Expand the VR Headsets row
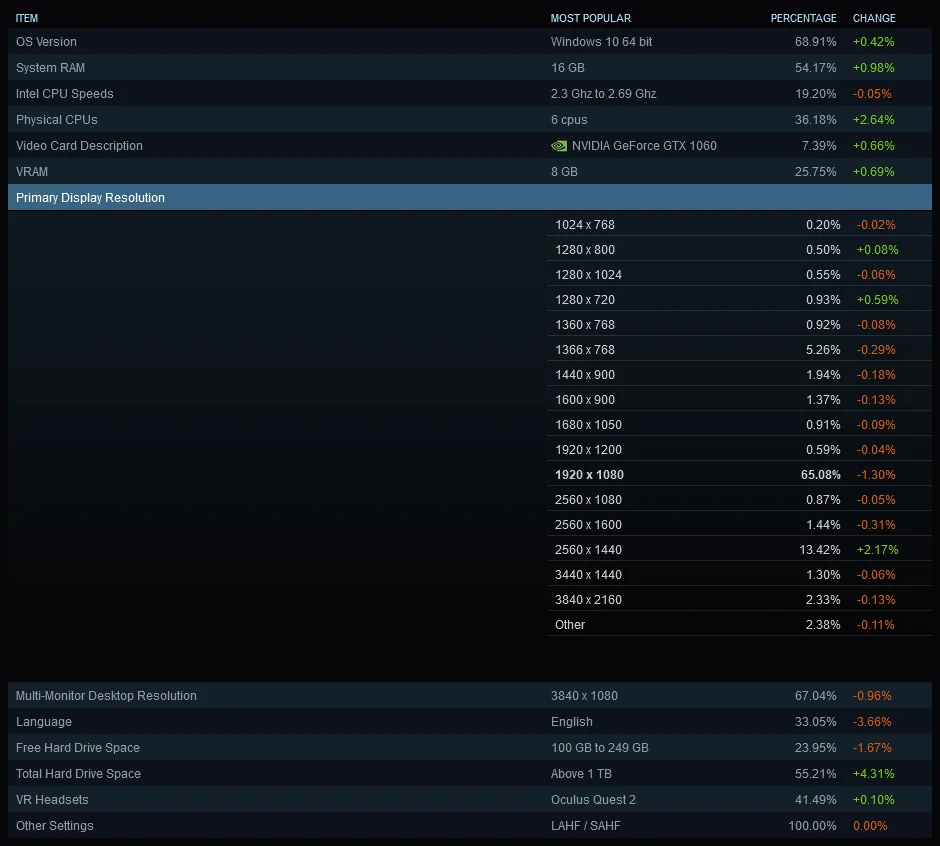 470,800
